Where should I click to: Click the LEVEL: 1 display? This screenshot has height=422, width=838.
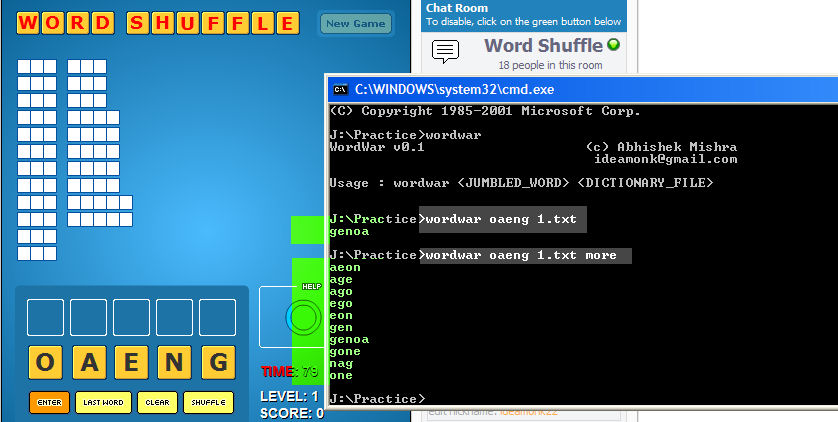pyautogui.click(x=289, y=396)
